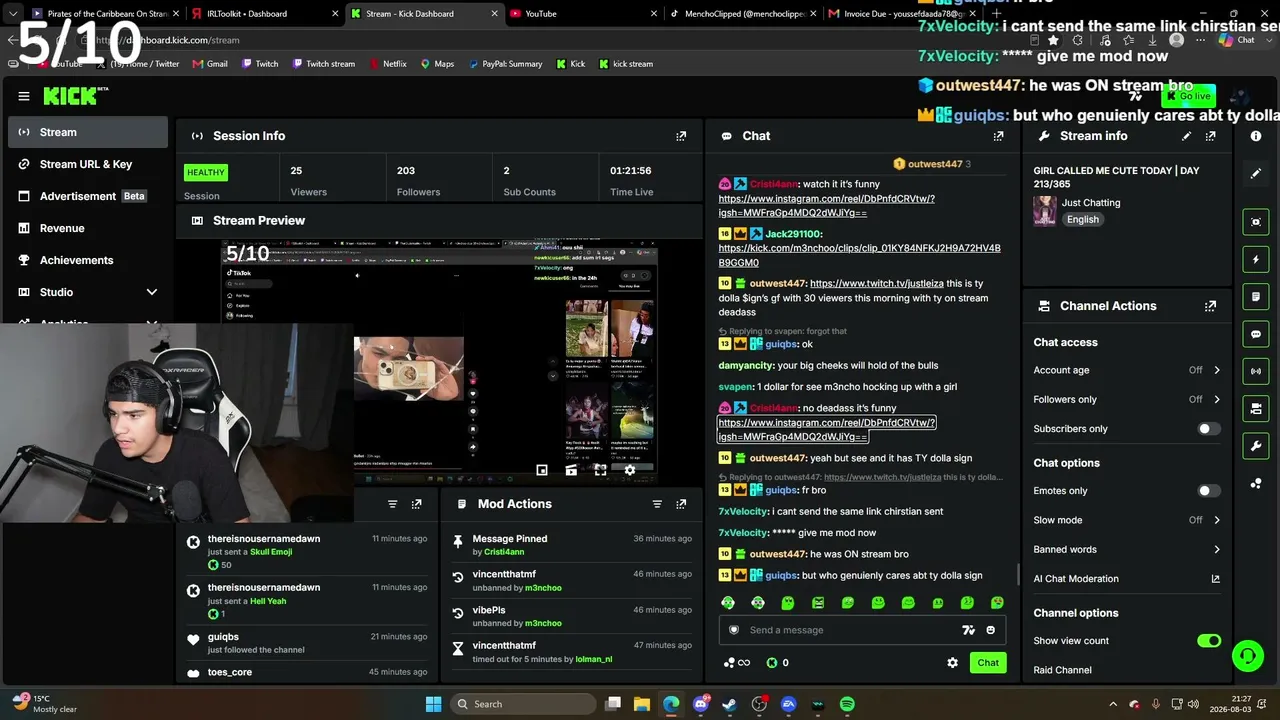Open the Revenue page
Screen dimensions: 1280x720
(88, 228)
